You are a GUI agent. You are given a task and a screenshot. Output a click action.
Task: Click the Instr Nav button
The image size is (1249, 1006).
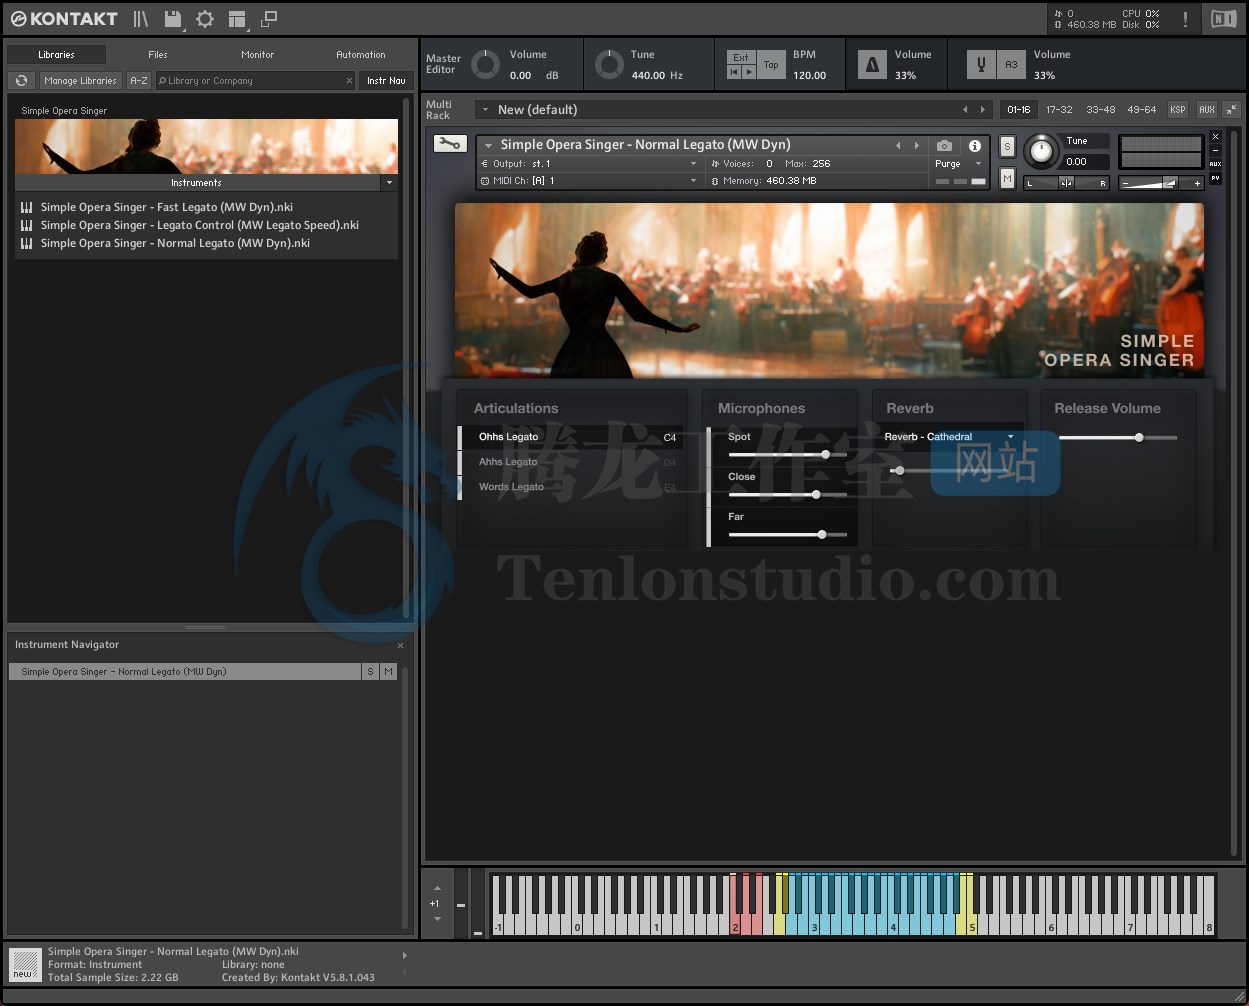[x=386, y=81]
